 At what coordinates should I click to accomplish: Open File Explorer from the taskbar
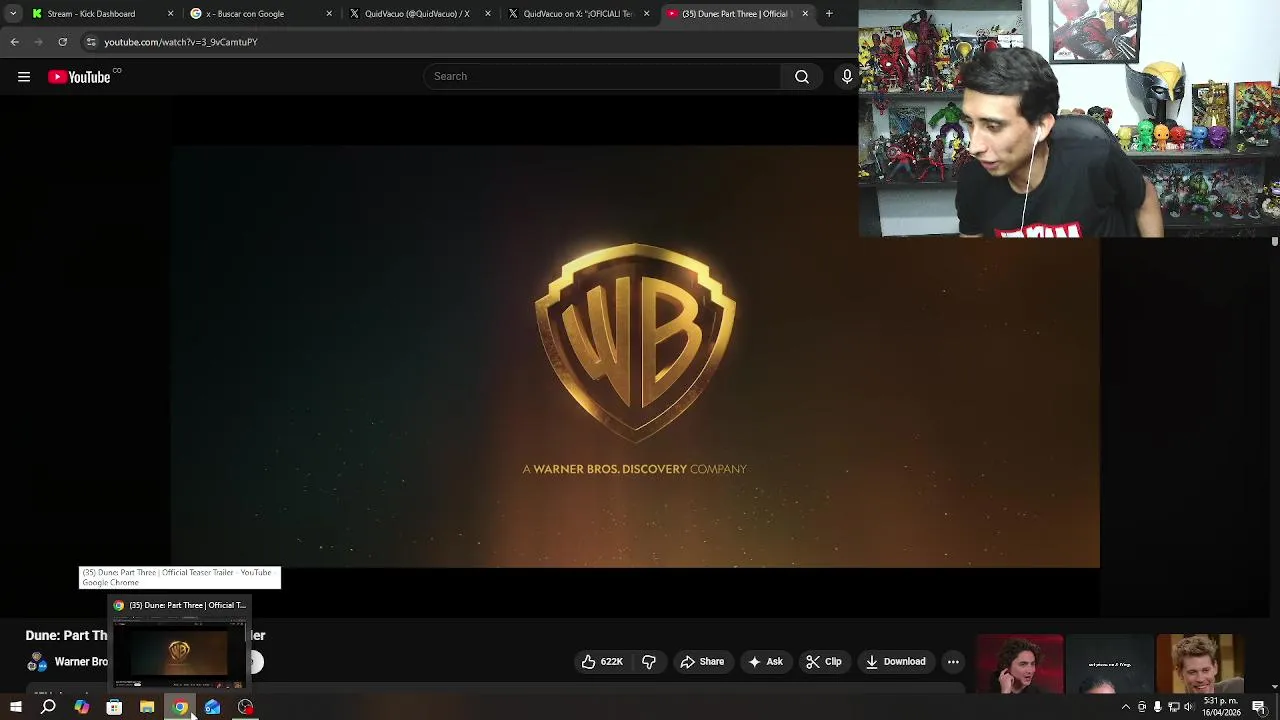click(147, 708)
